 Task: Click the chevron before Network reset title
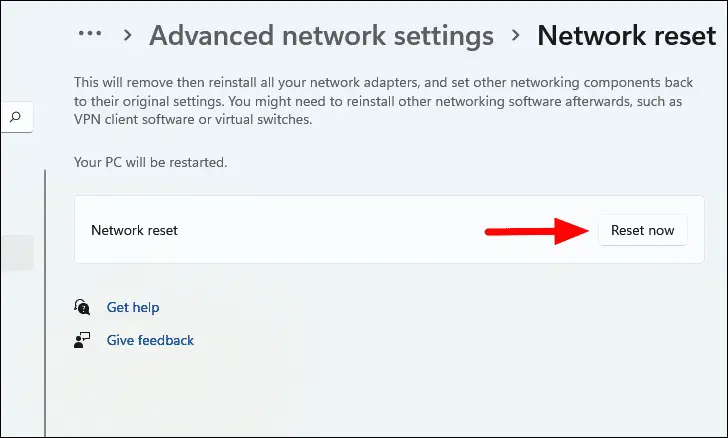516,36
